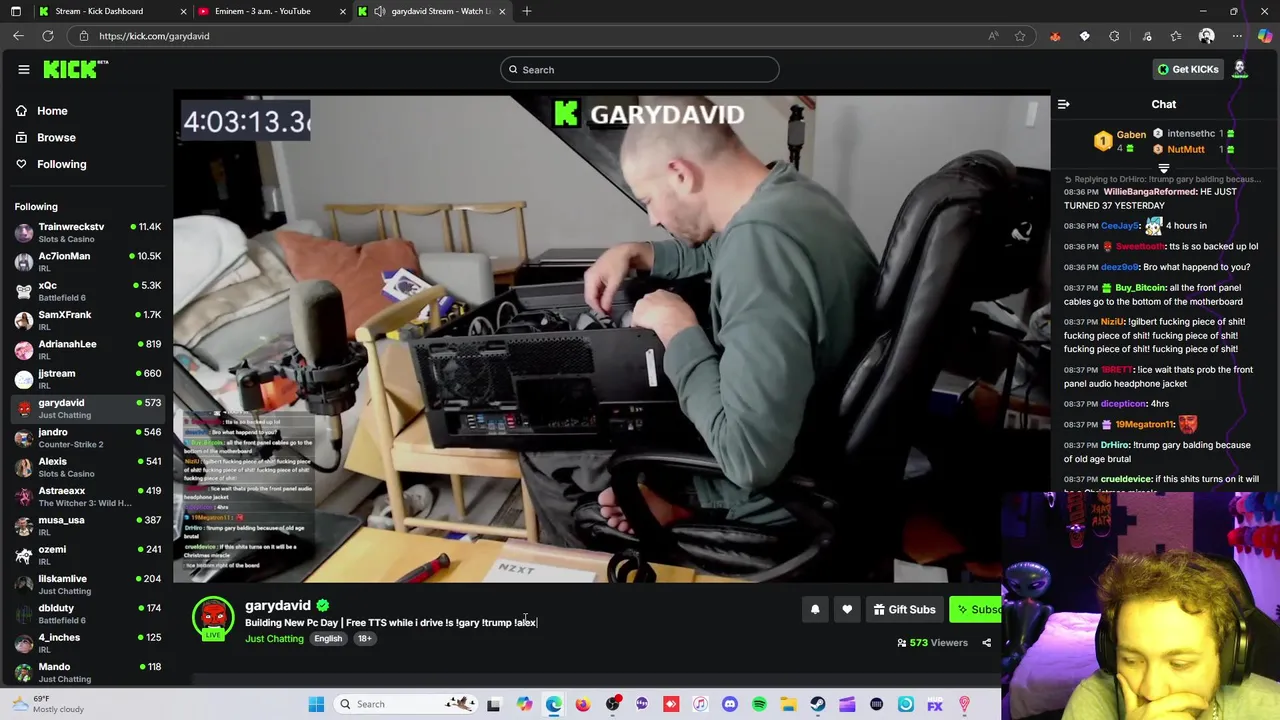Select the garydavid Stream browser tab

432,11
